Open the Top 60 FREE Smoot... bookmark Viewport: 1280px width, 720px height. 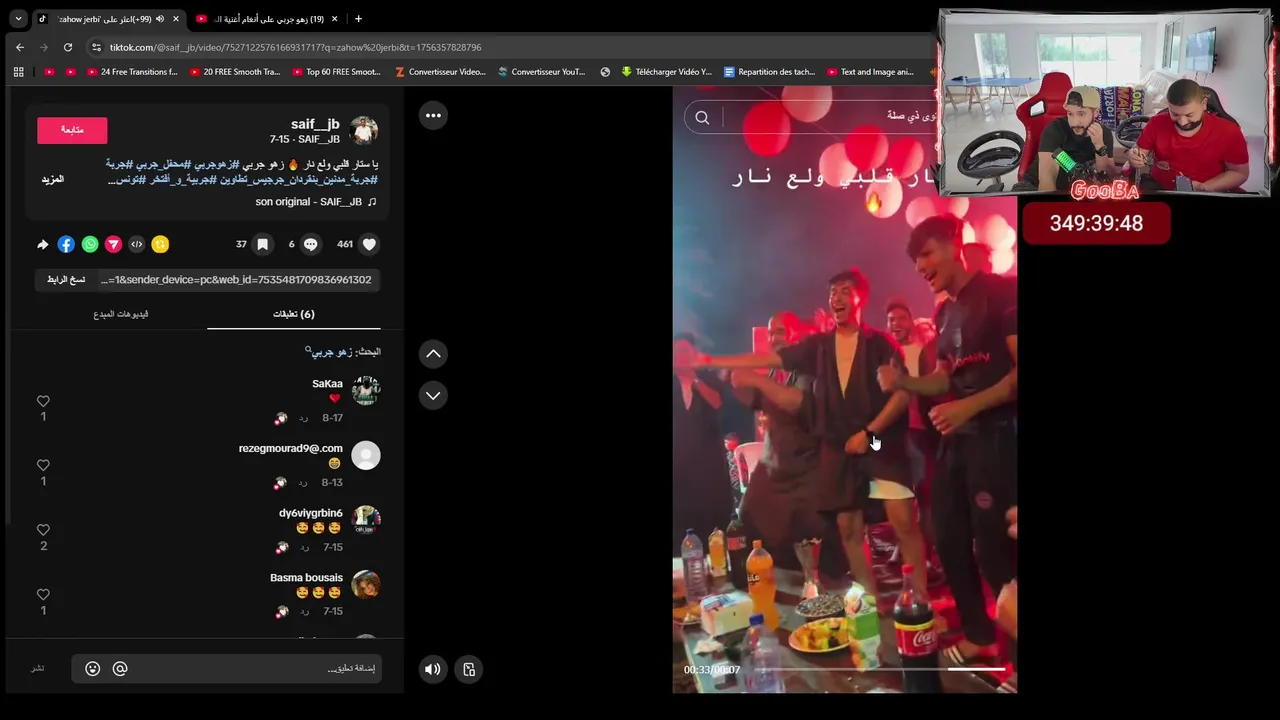click(x=336, y=72)
